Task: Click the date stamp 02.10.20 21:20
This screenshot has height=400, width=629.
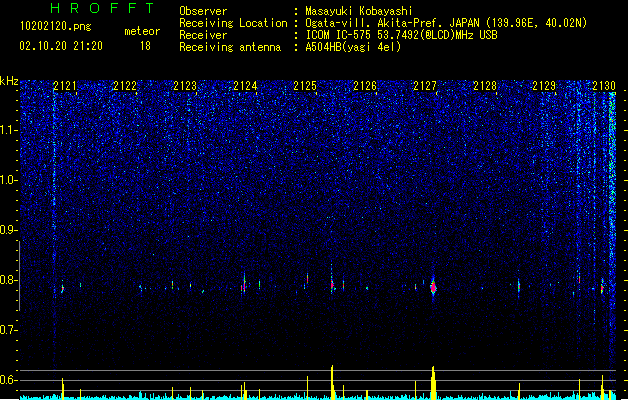Action: [61, 46]
